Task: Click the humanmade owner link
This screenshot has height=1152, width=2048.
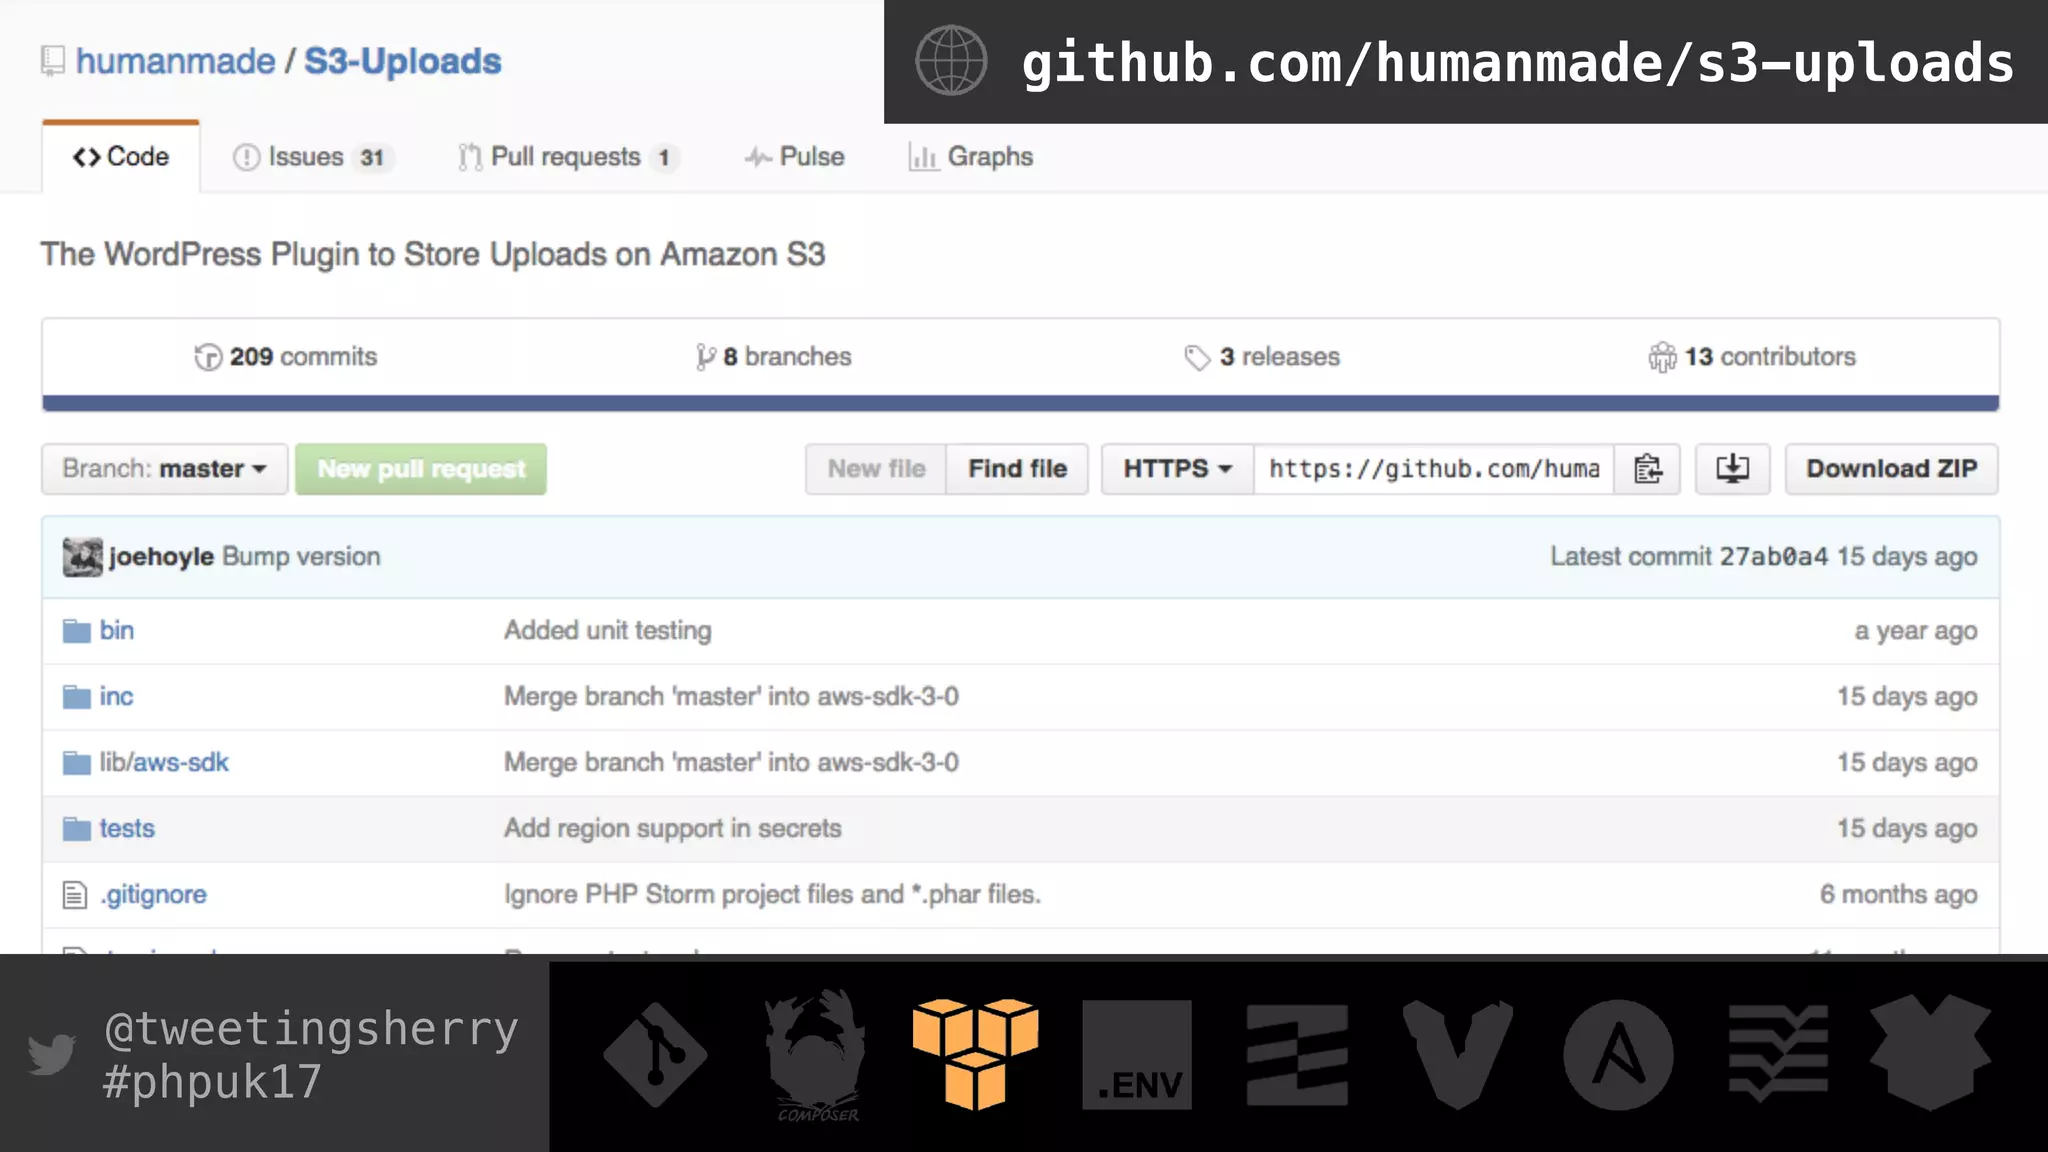Action: (175, 61)
